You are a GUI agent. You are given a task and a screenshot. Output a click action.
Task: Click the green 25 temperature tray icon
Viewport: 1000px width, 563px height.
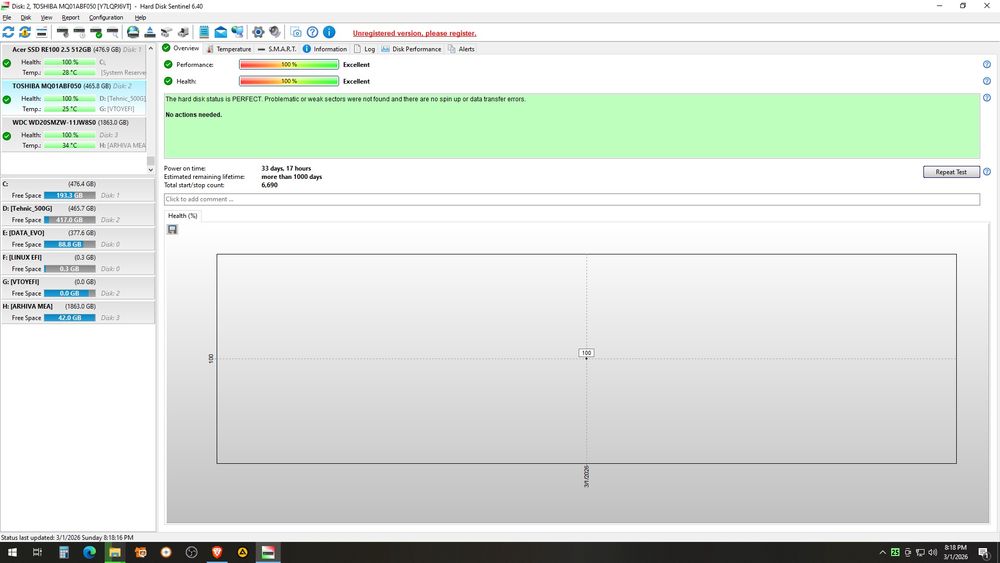pyautogui.click(x=895, y=552)
